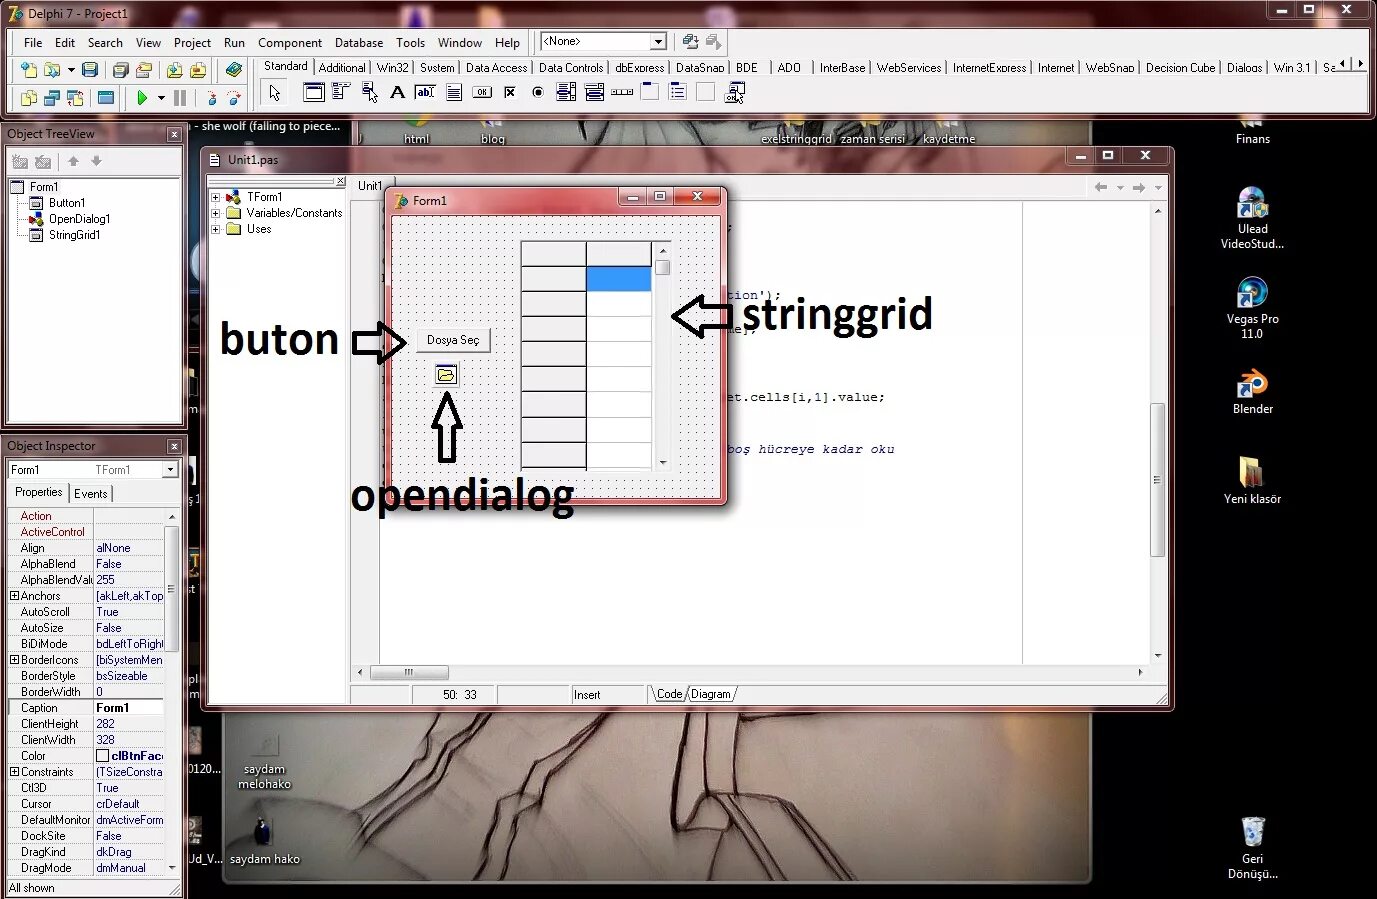Screen dimensions: 1377x899
Task: Click Add File to Project icon
Action: 175,70
